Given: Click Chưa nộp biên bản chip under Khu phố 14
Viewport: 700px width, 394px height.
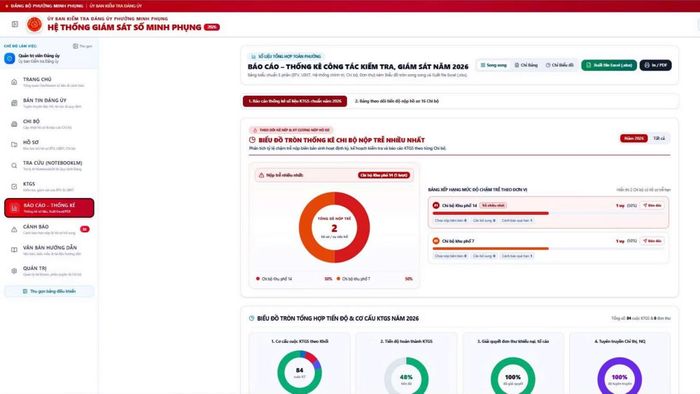Looking at the screenshot, I should [x=451, y=220].
